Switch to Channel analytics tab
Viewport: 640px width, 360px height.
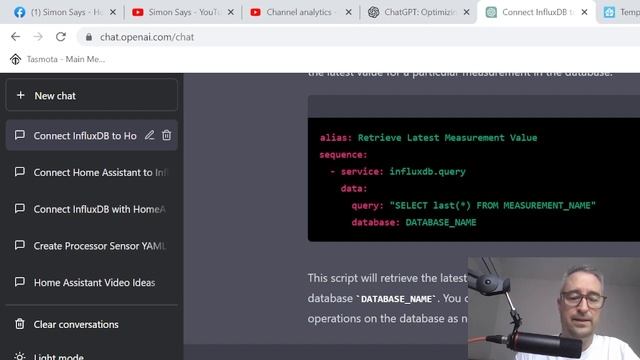click(x=301, y=12)
